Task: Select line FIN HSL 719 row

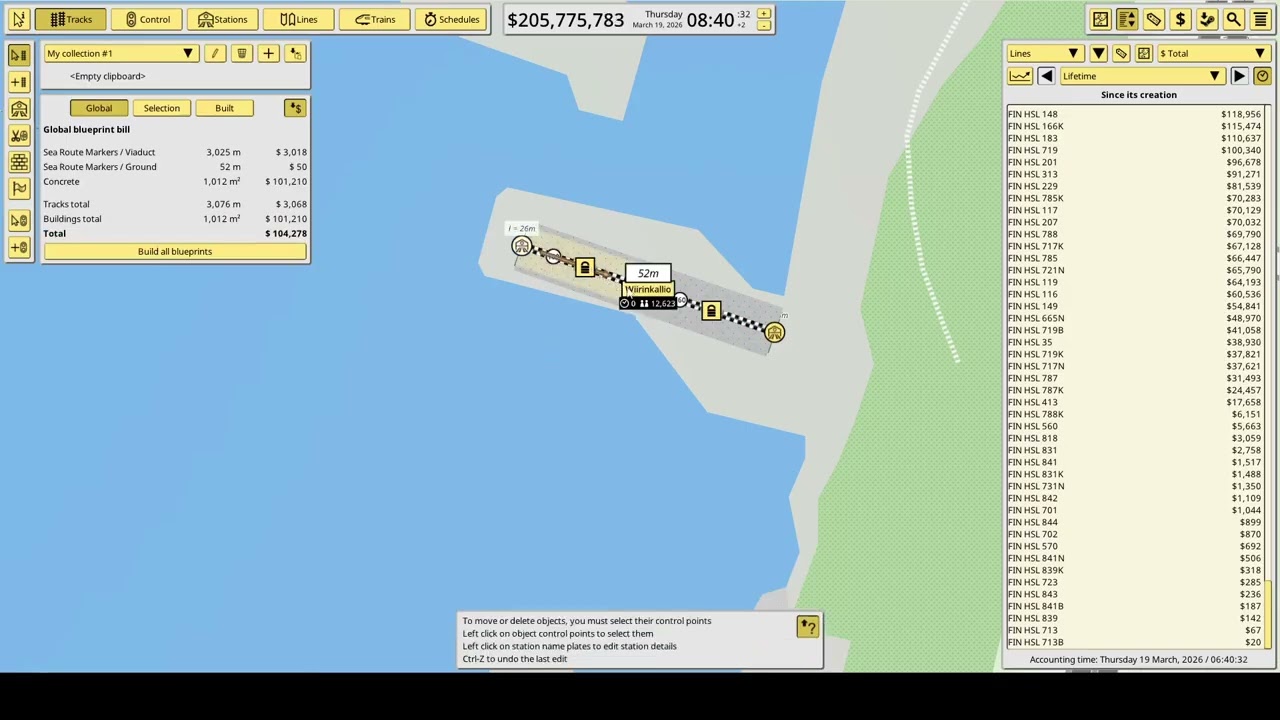Action: tap(1134, 150)
